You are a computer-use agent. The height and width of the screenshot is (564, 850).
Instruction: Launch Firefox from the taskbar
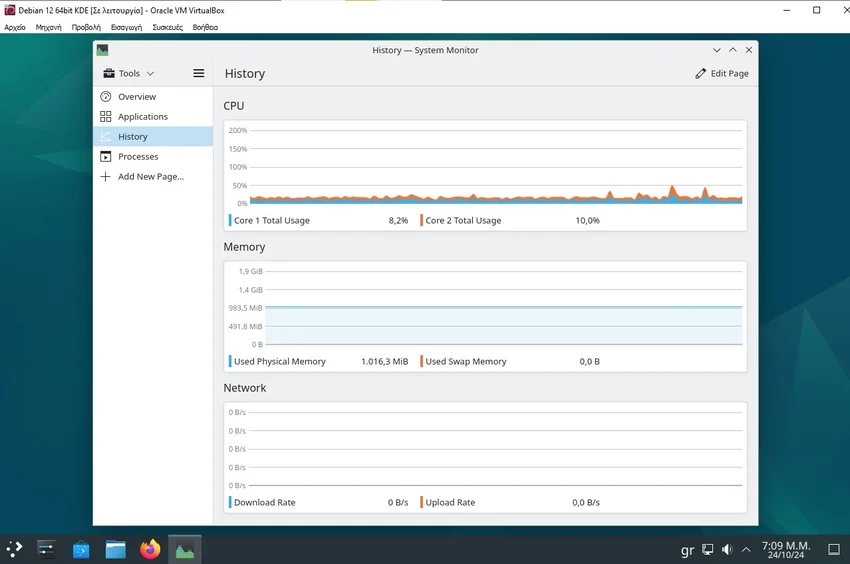[x=150, y=549]
